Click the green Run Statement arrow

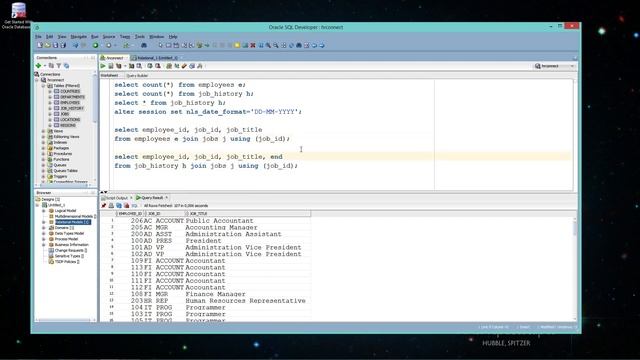(x=103, y=66)
